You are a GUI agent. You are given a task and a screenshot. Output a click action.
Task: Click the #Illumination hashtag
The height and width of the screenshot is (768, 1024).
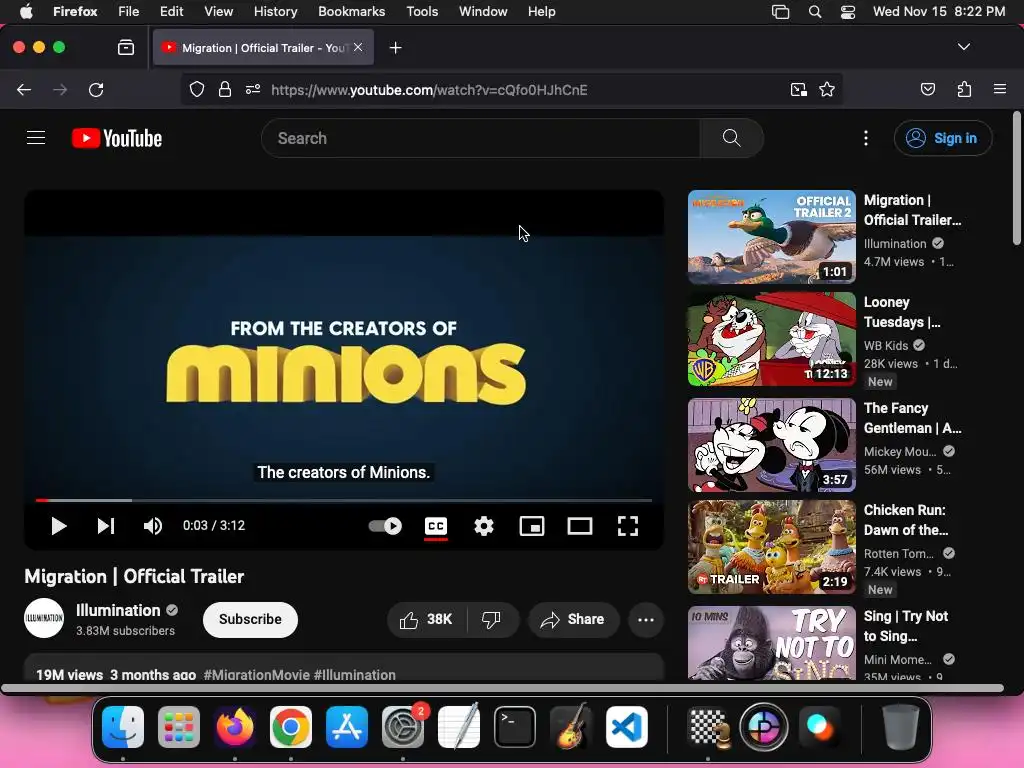(x=355, y=675)
